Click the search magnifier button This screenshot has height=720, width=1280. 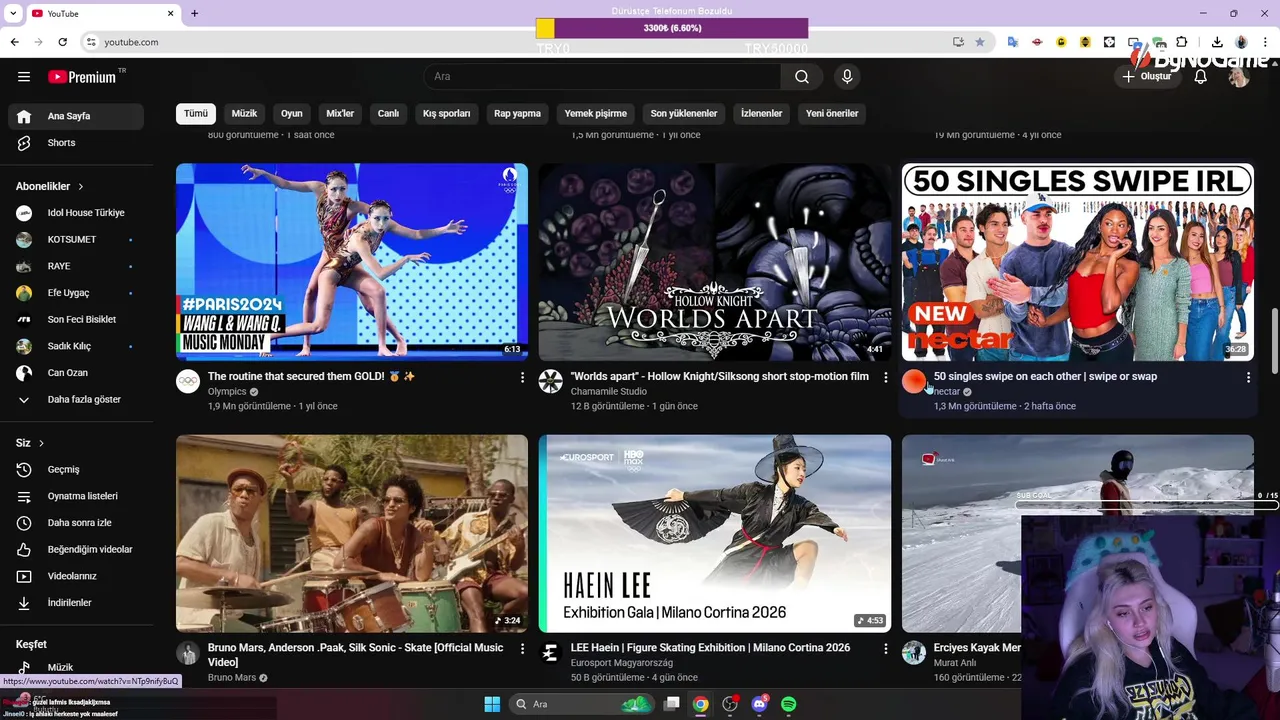click(802, 76)
